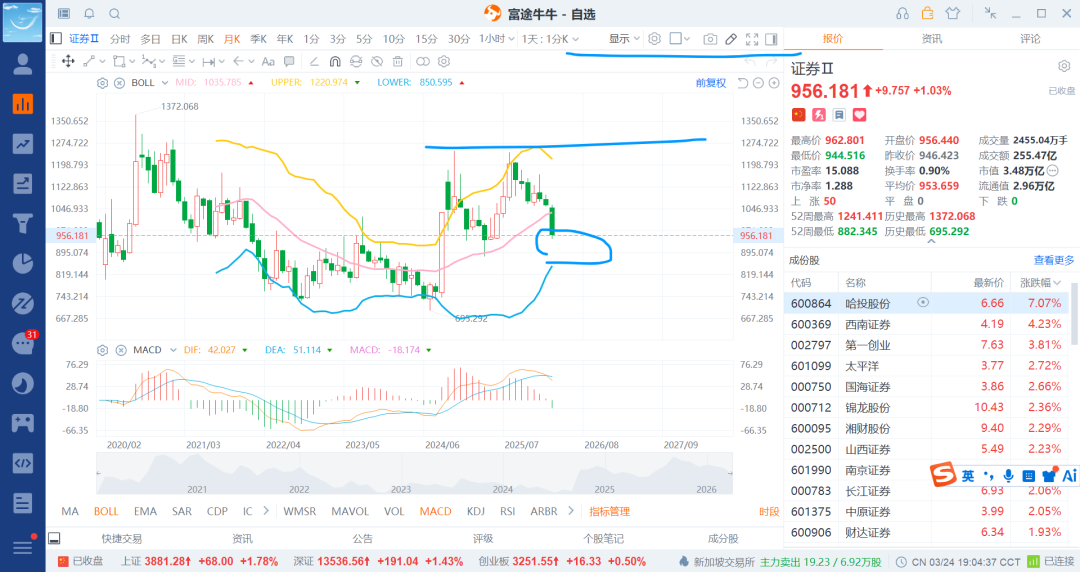Take a chart screenshot with camera icon
This screenshot has height=572, width=1080.
[x=710, y=39]
